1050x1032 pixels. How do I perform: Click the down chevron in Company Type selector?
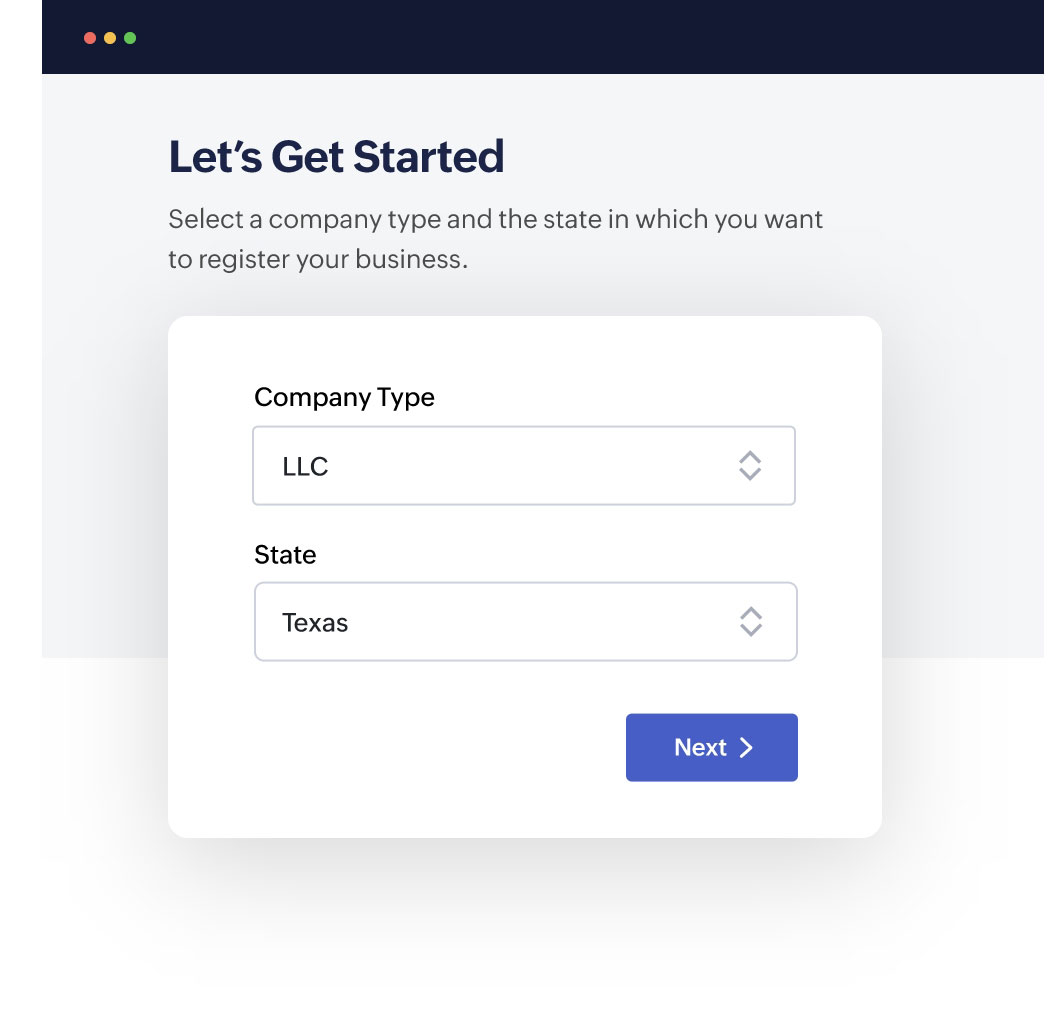(750, 475)
